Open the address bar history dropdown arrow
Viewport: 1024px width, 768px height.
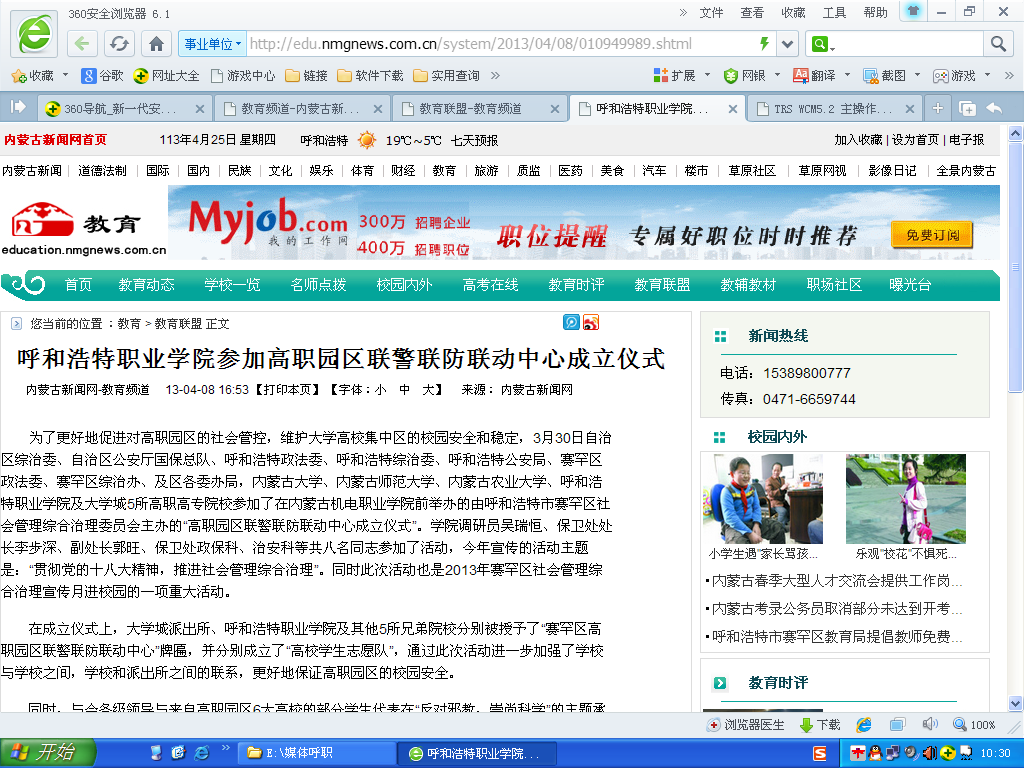788,44
